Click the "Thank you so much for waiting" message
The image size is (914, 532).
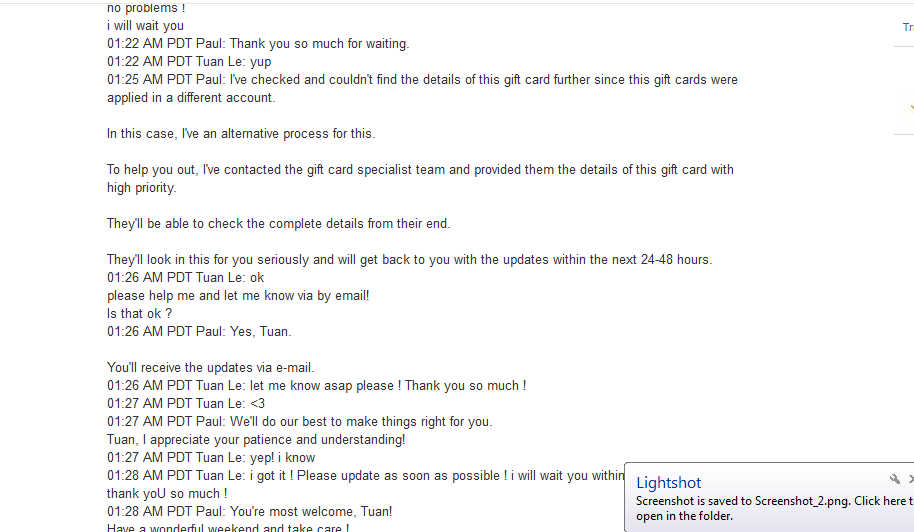258,44
